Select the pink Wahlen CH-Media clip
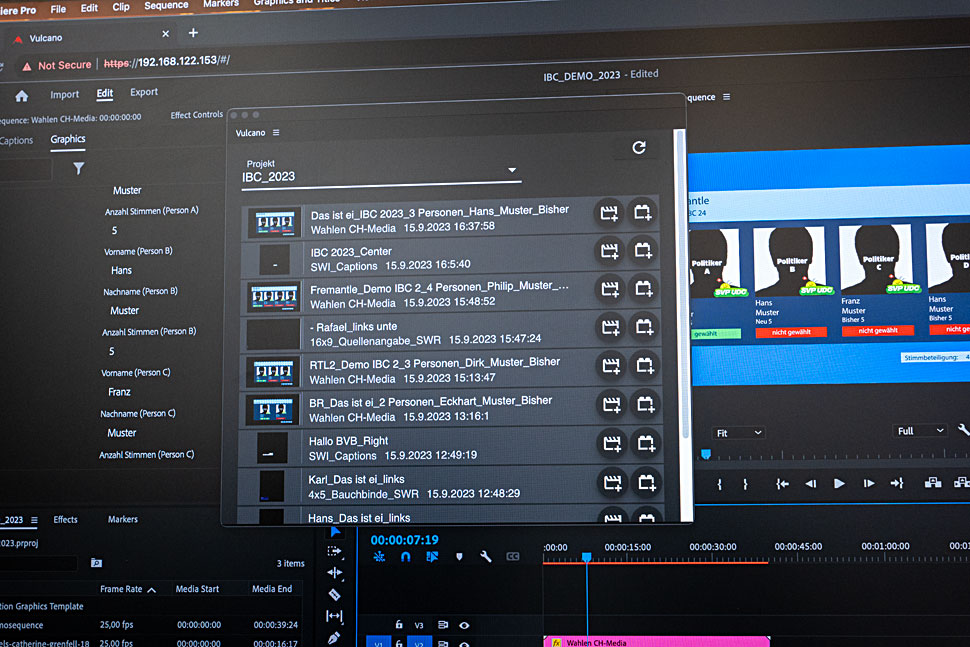Viewport: 970px width, 647px height. point(656,642)
